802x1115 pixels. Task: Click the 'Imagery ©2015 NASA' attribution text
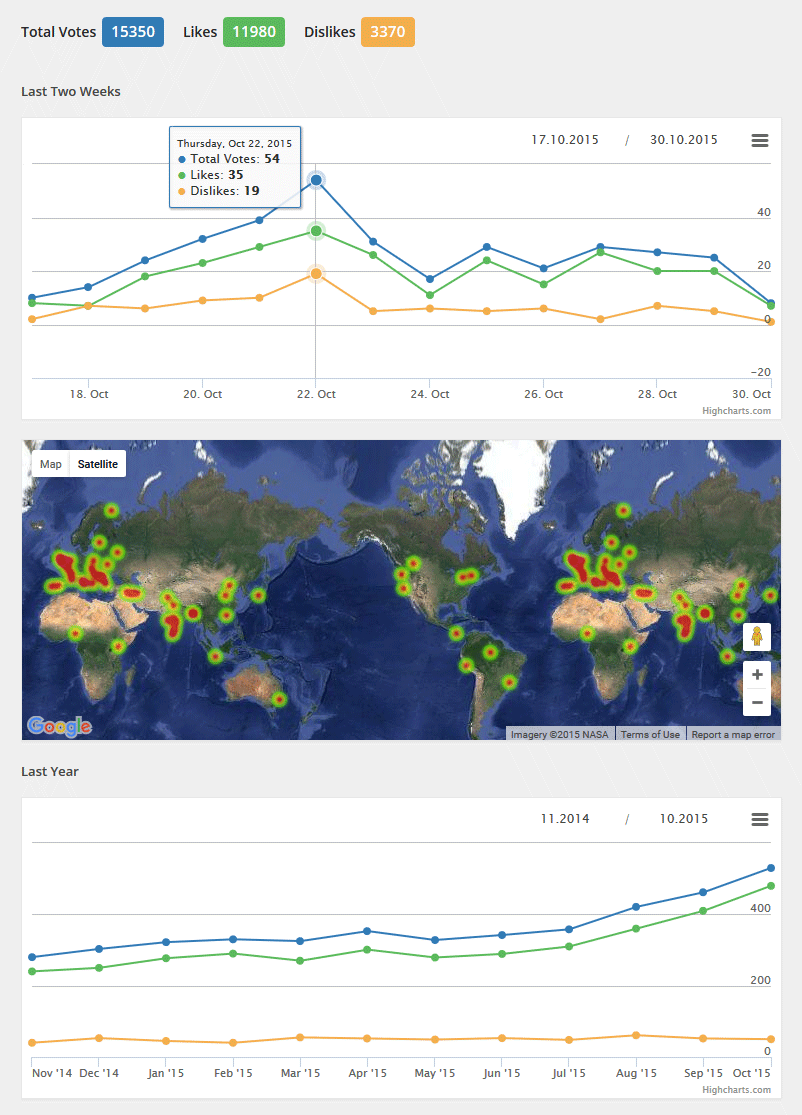(x=560, y=735)
